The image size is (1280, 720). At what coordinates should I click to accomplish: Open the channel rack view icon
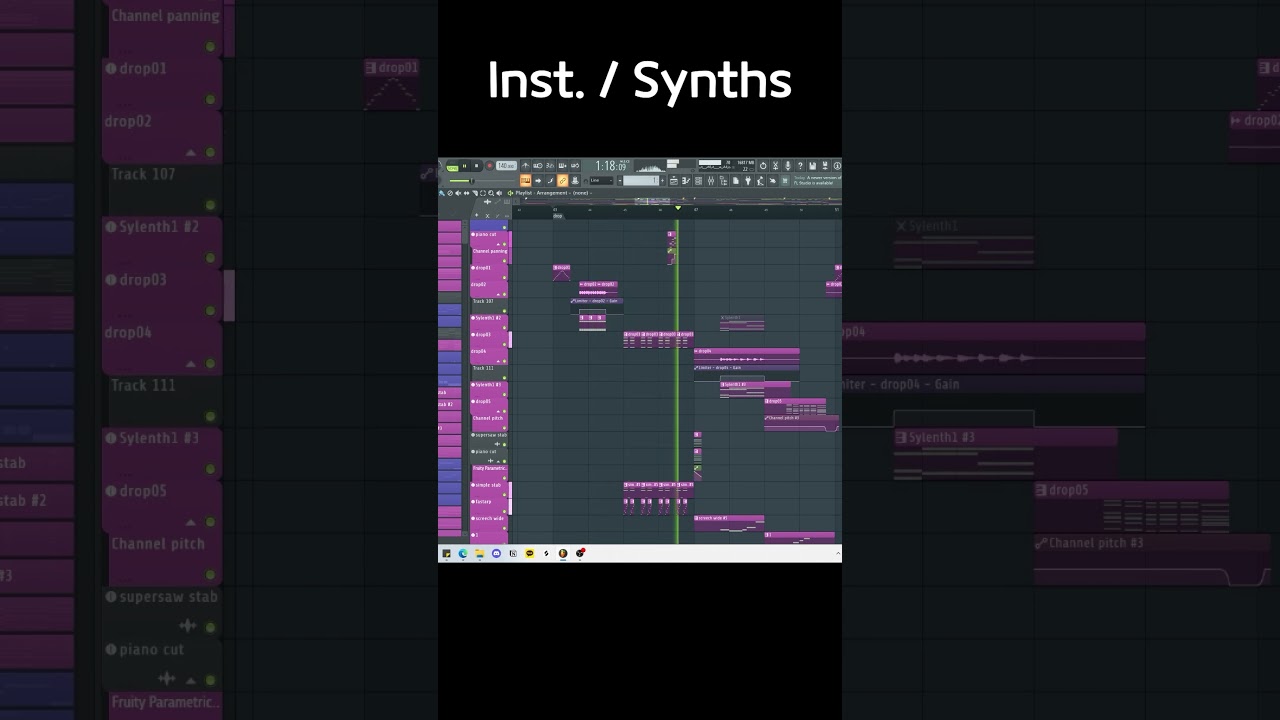tap(698, 180)
